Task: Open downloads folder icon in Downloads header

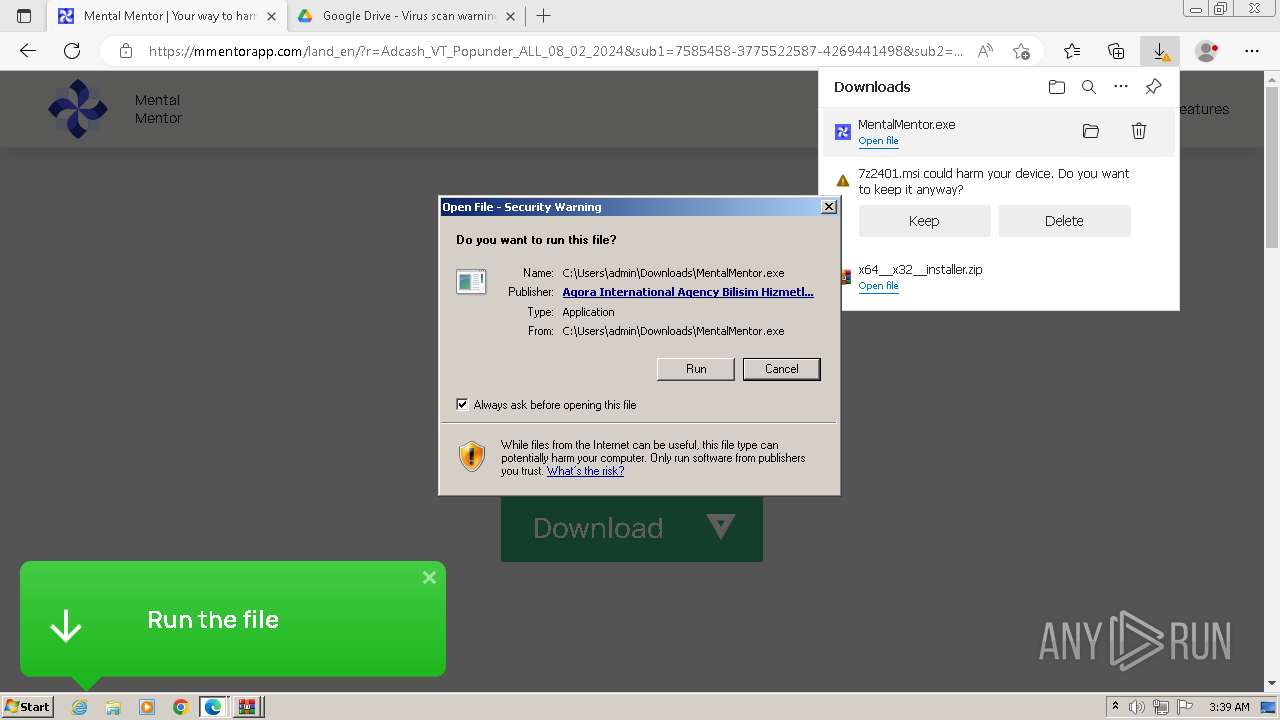Action: point(1057,87)
